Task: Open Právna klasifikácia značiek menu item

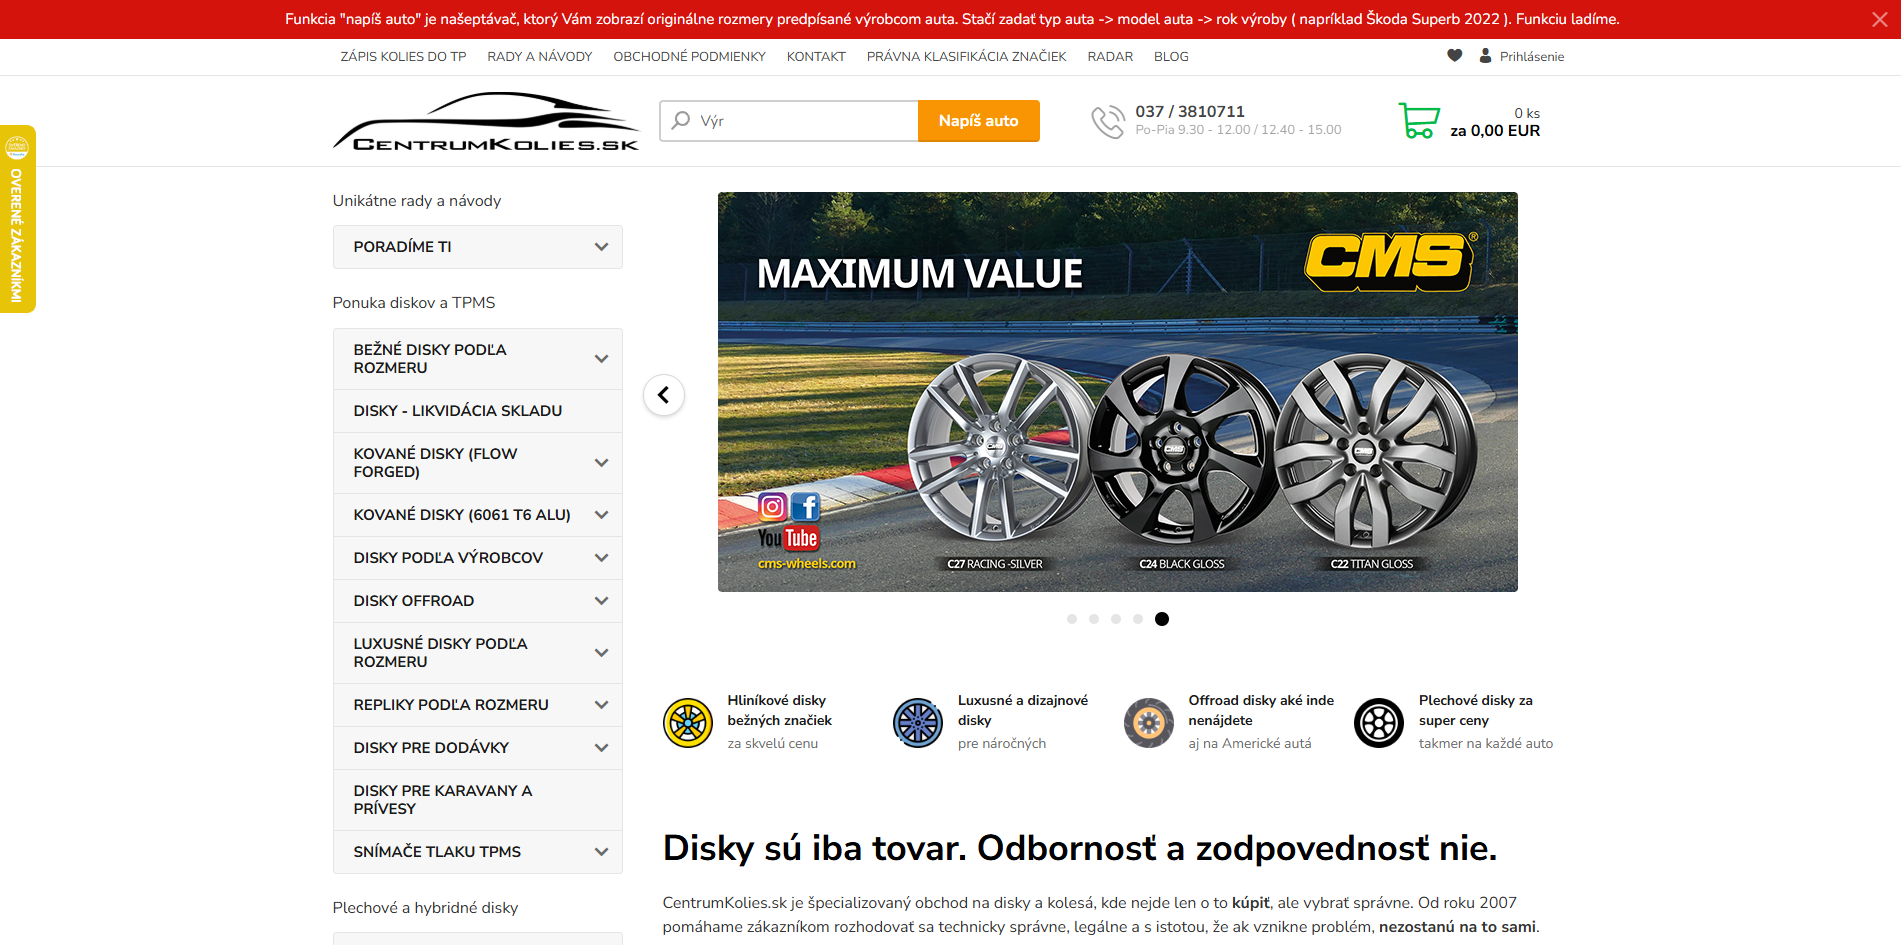Action: click(x=967, y=57)
